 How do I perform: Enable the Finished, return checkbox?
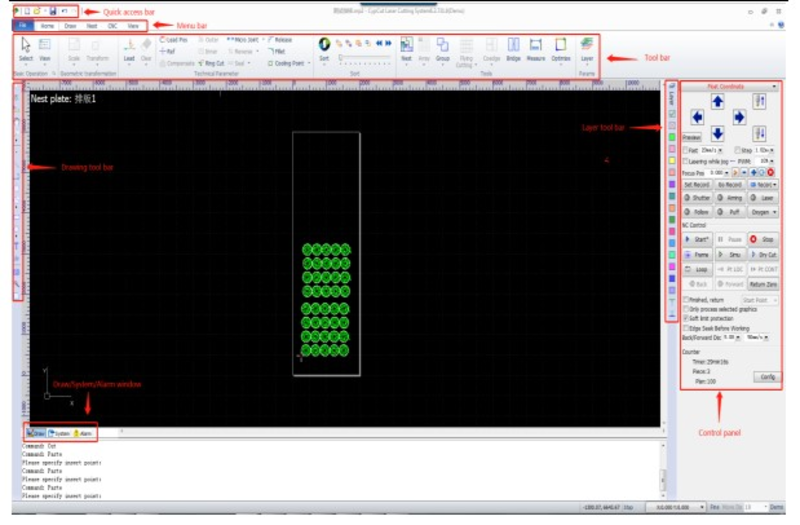[685, 299]
